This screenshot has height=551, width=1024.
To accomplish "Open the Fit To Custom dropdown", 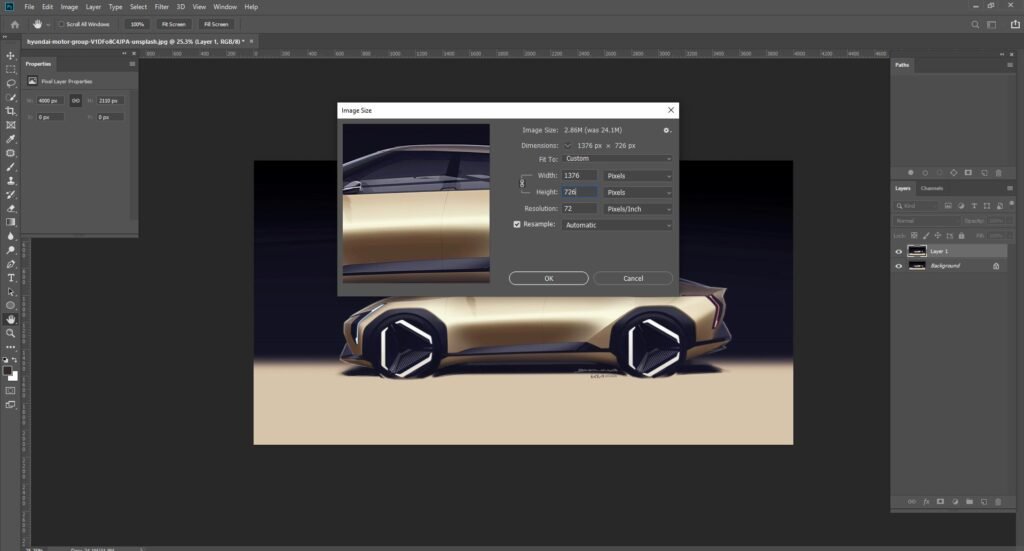I will click(x=617, y=159).
